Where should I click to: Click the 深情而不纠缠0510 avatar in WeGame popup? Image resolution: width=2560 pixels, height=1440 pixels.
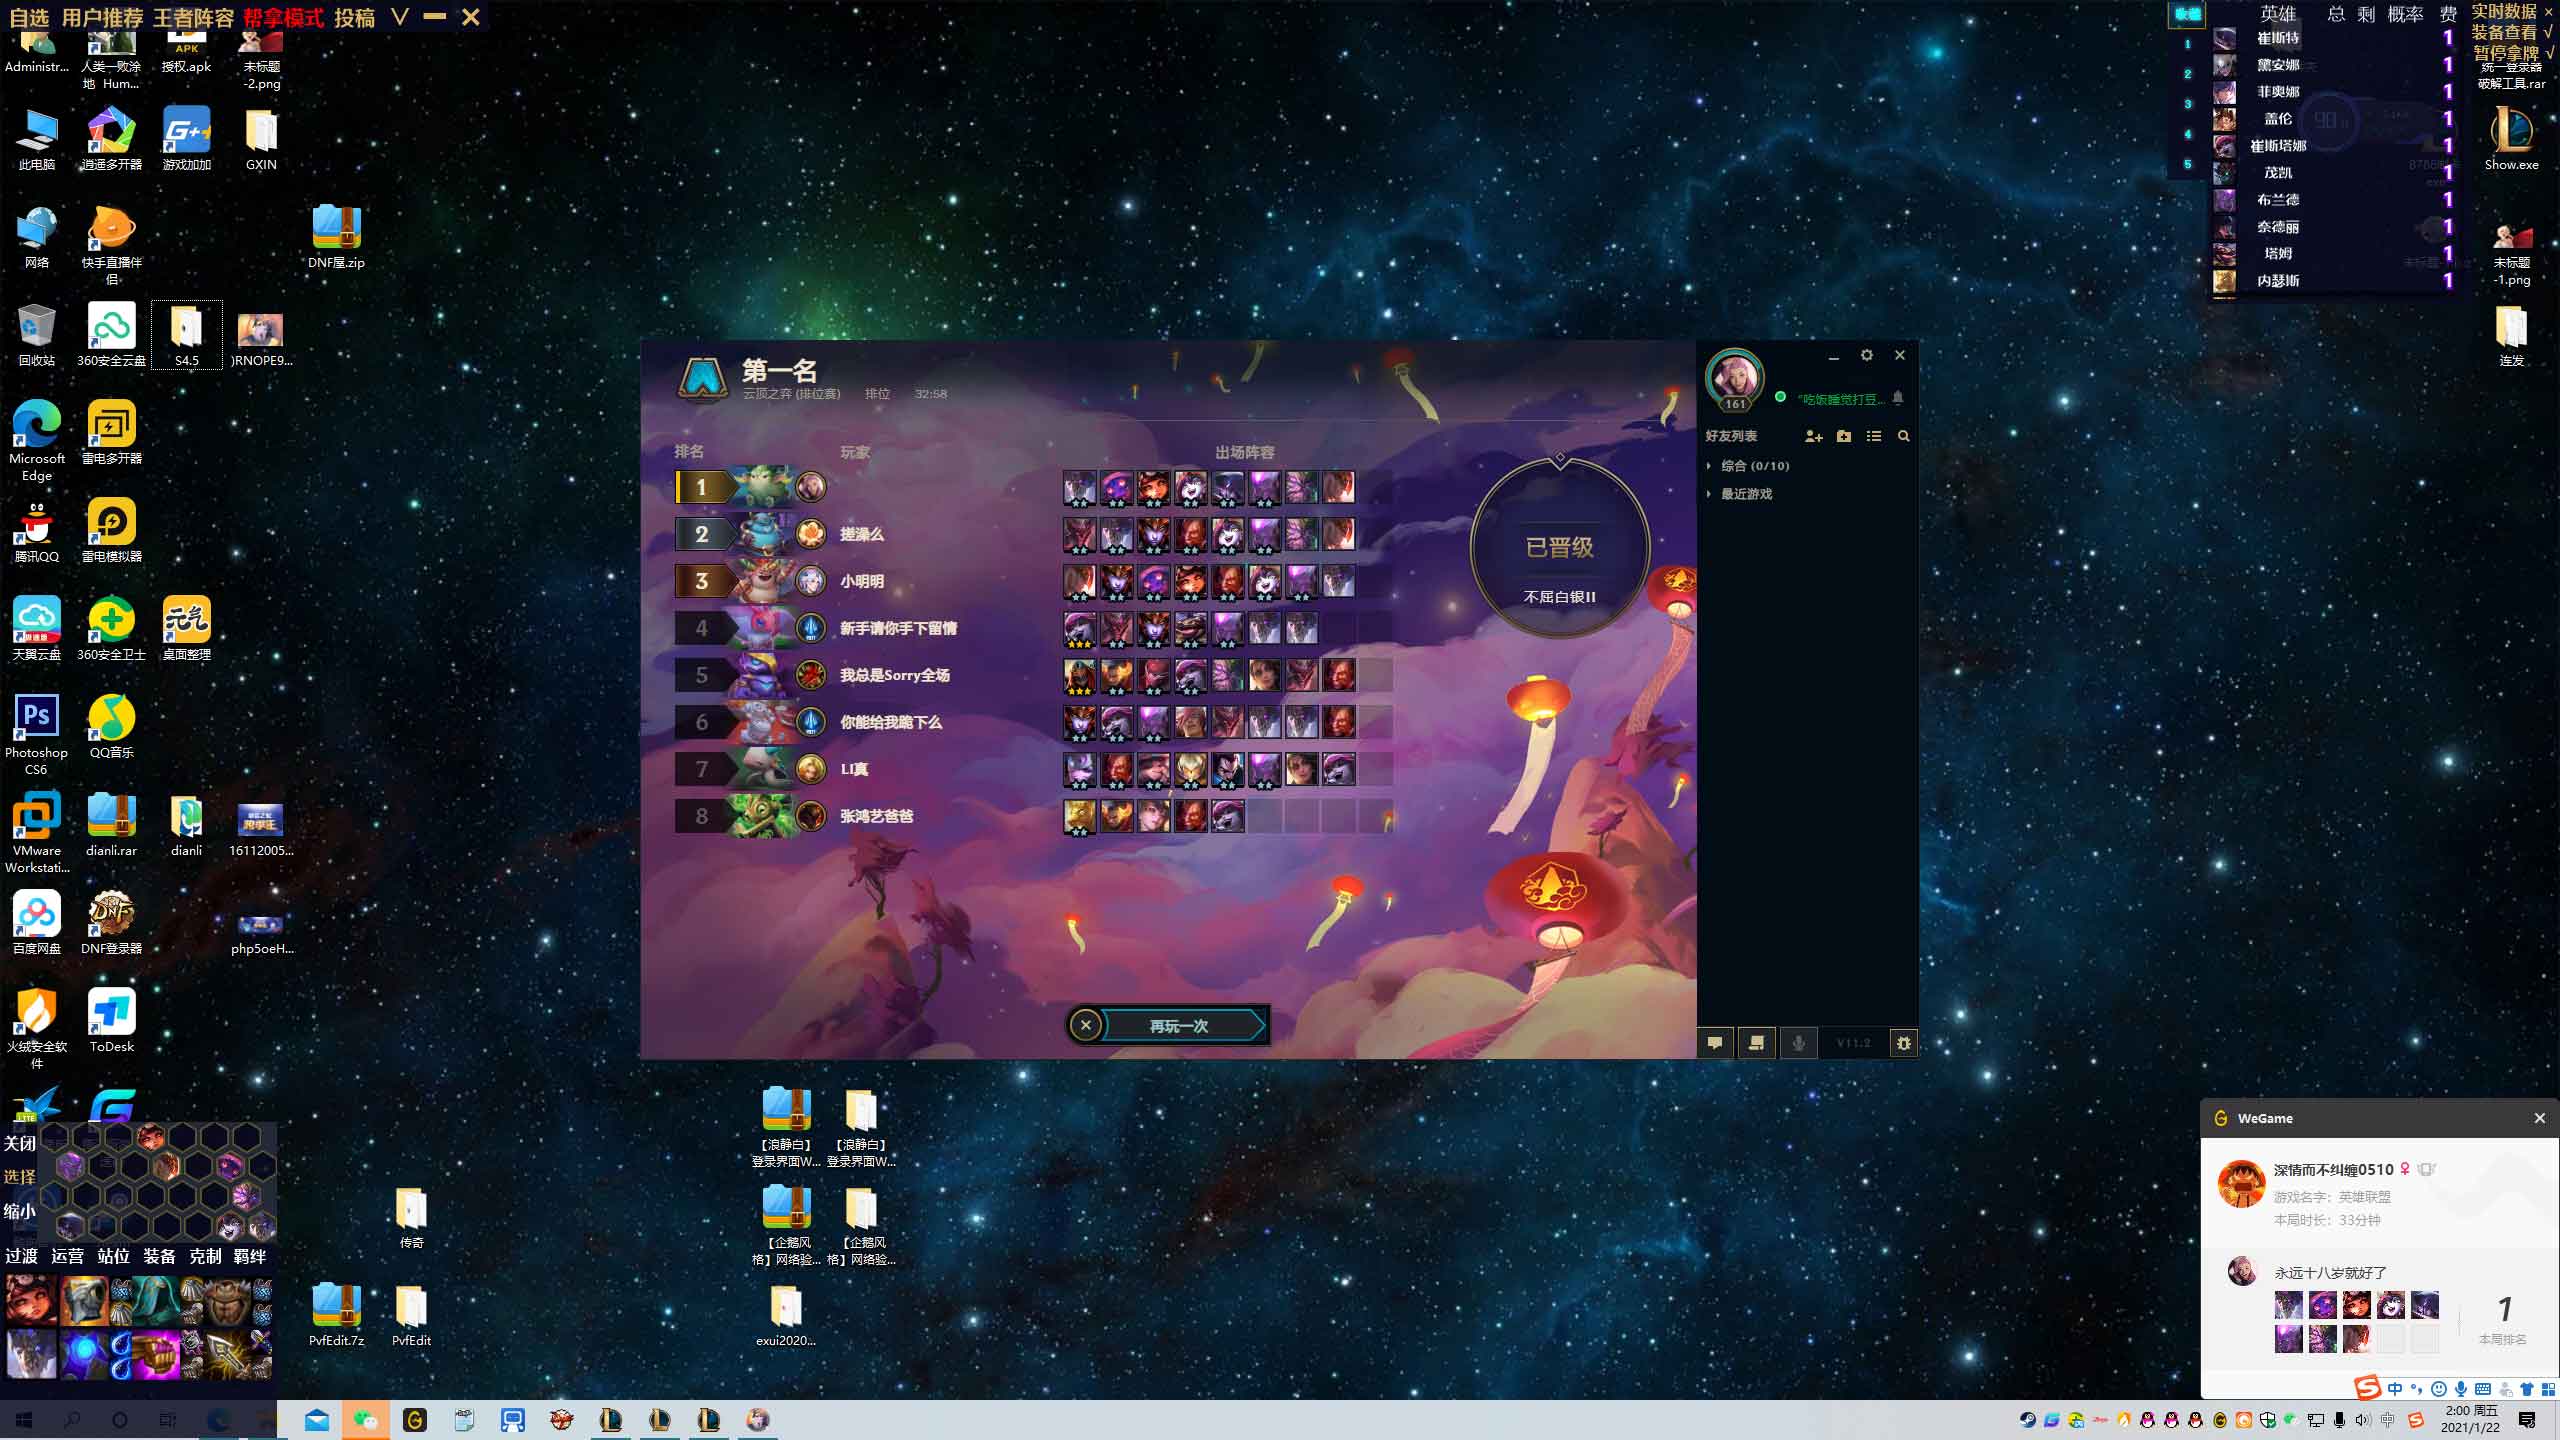tap(2241, 1184)
